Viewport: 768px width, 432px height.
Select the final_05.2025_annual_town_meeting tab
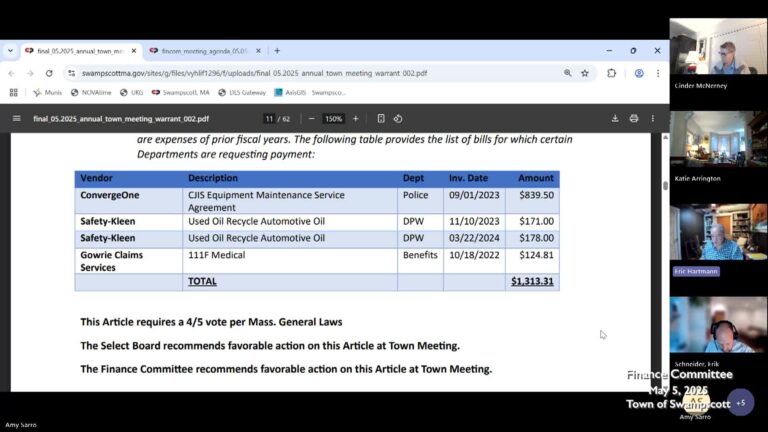[x=78, y=50]
